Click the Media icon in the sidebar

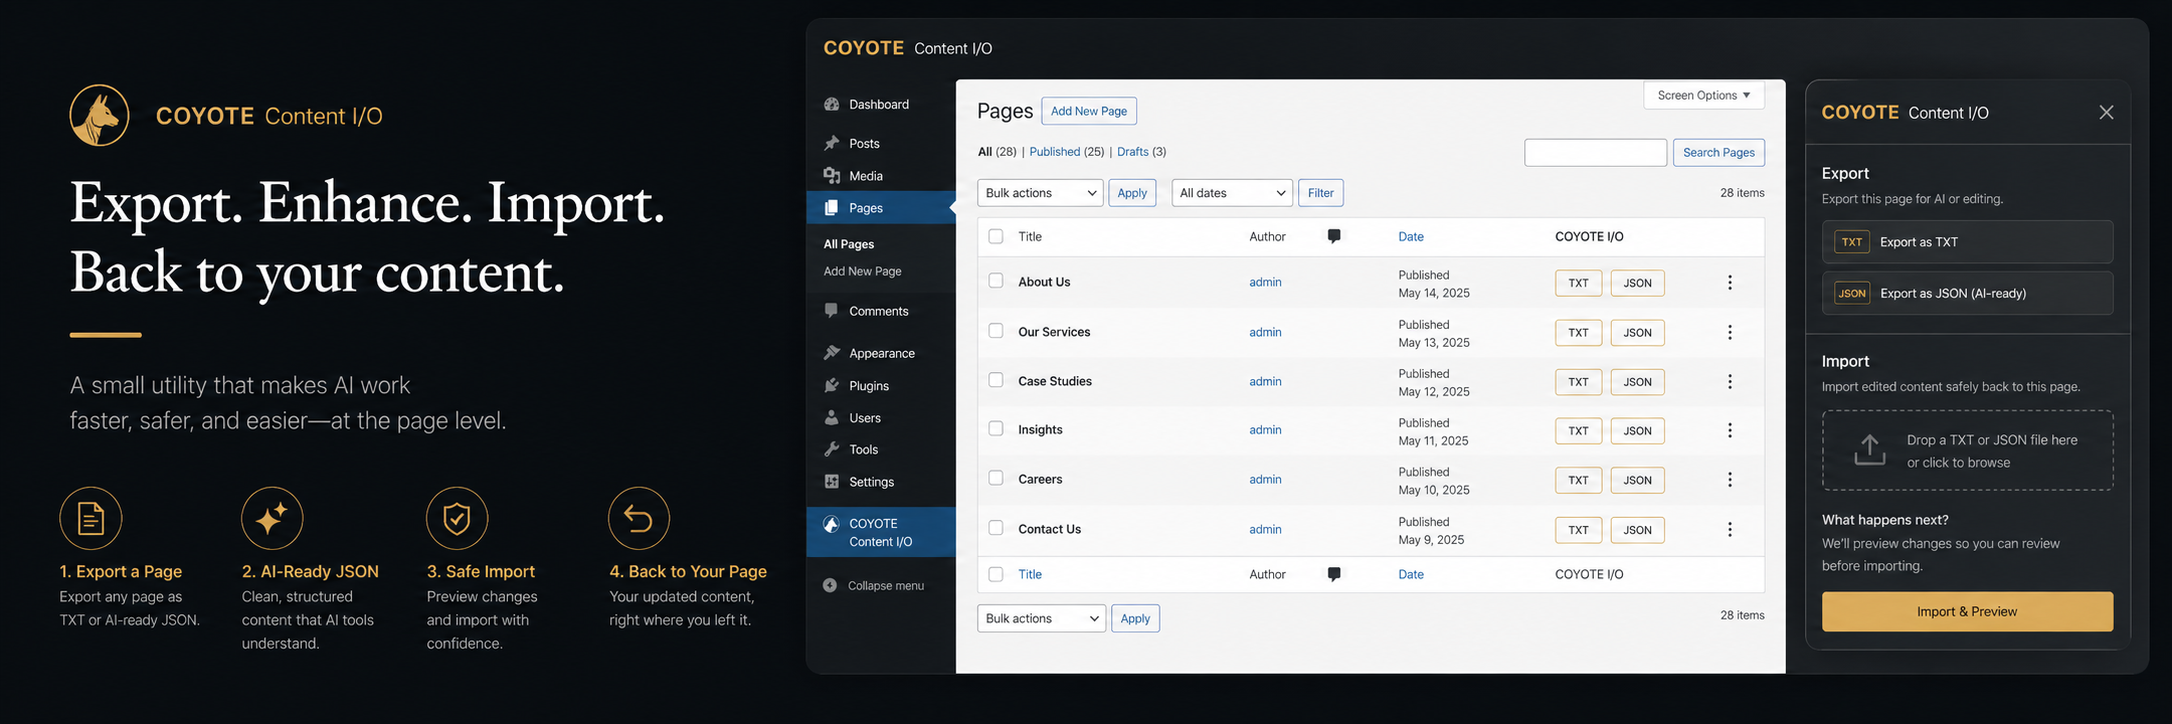coord(831,175)
